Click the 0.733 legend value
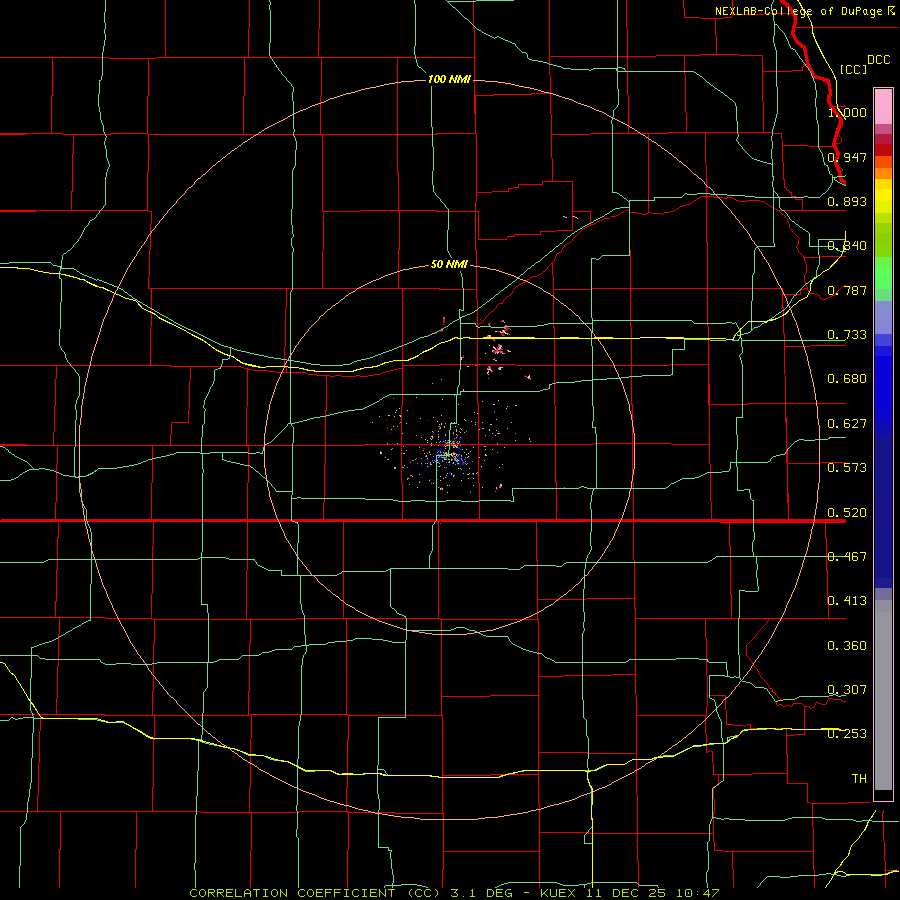This screenshot has height=900, width=900. 847,335
